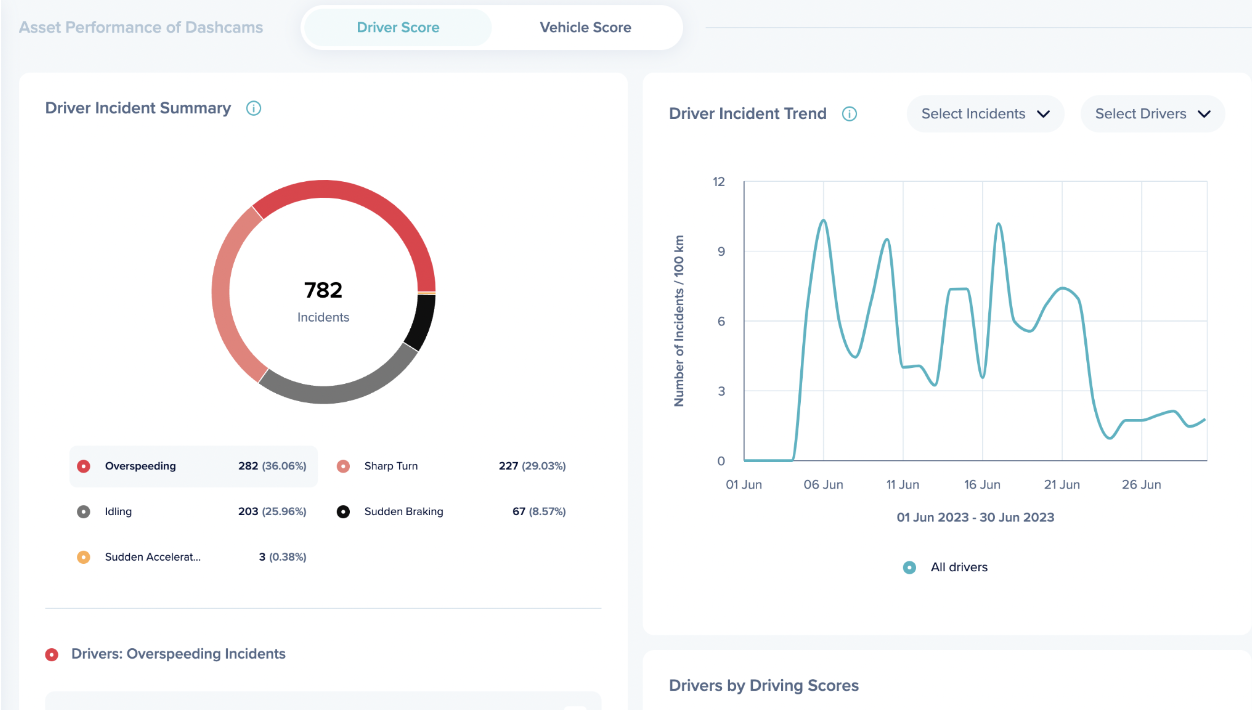Open the Select Incidents dropdown

click(985, 114)
